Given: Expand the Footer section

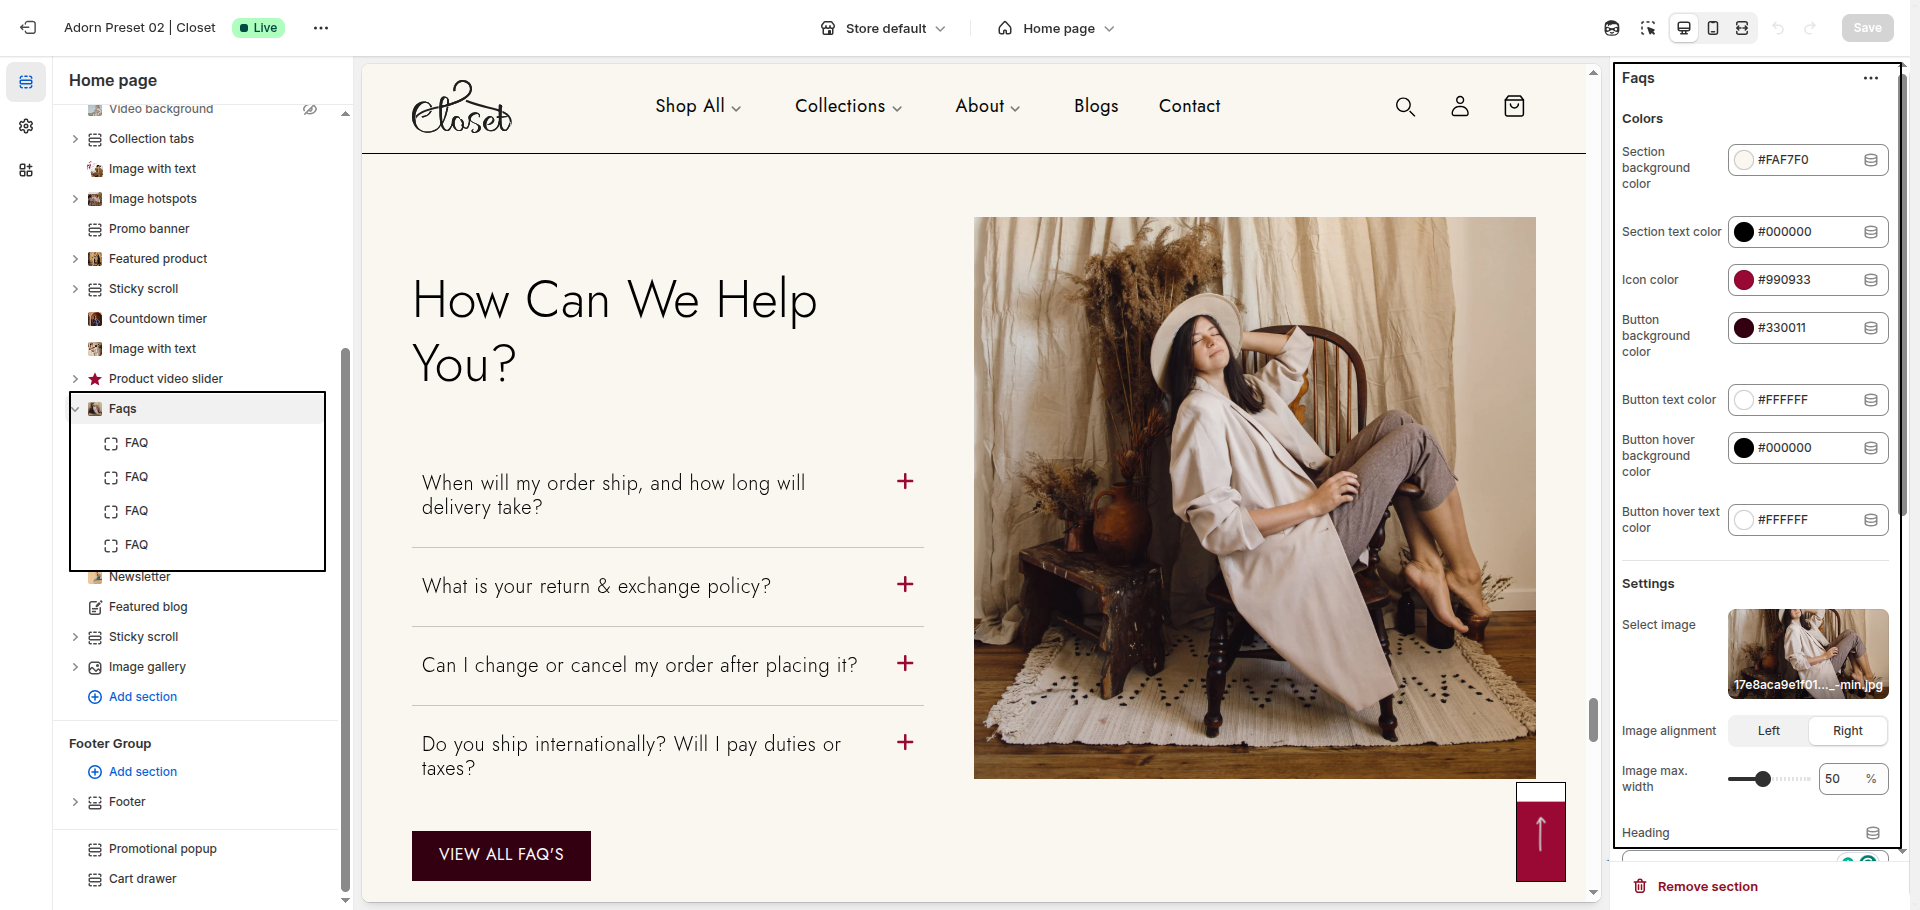Looking at the screenshot, I should (75, 802).
